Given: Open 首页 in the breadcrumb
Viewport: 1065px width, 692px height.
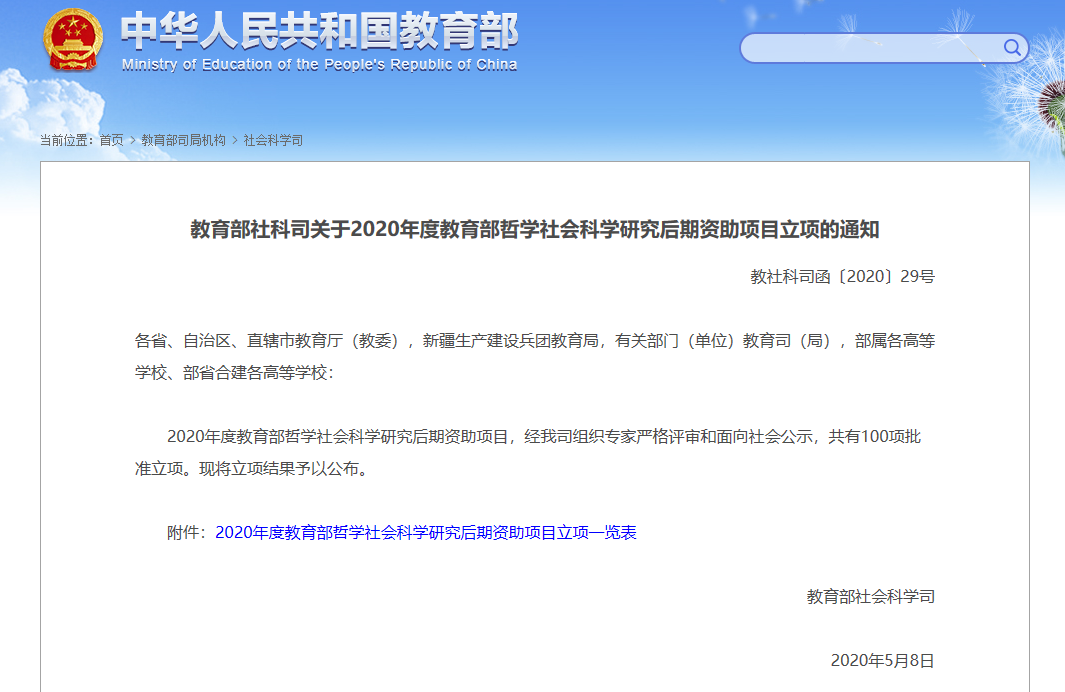Looking at the screenshot, I should [111, 141].
